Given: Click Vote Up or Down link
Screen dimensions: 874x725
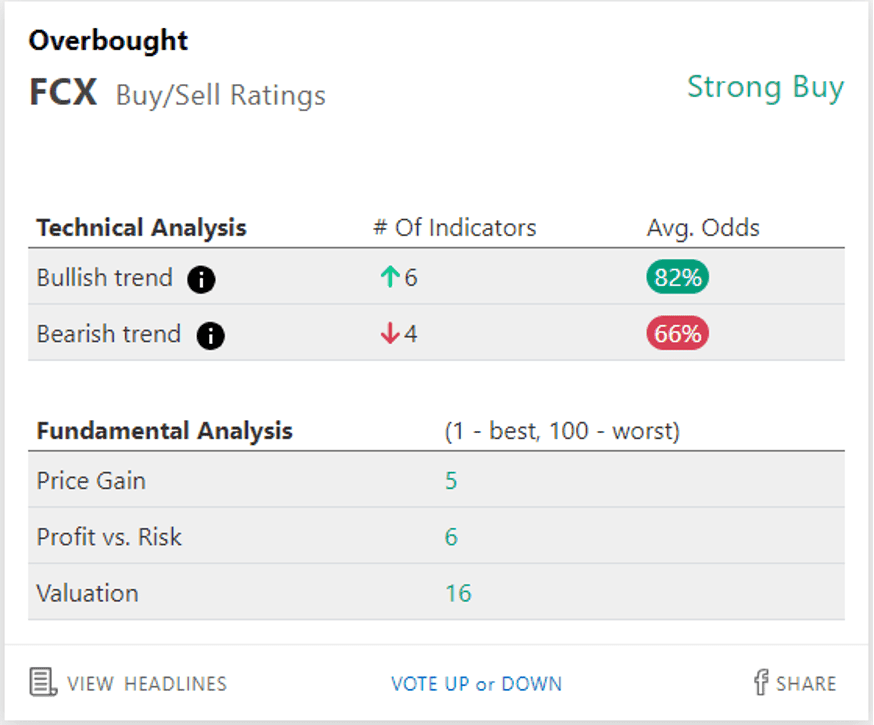Looking at the screenshot, I should click(477, 684).
